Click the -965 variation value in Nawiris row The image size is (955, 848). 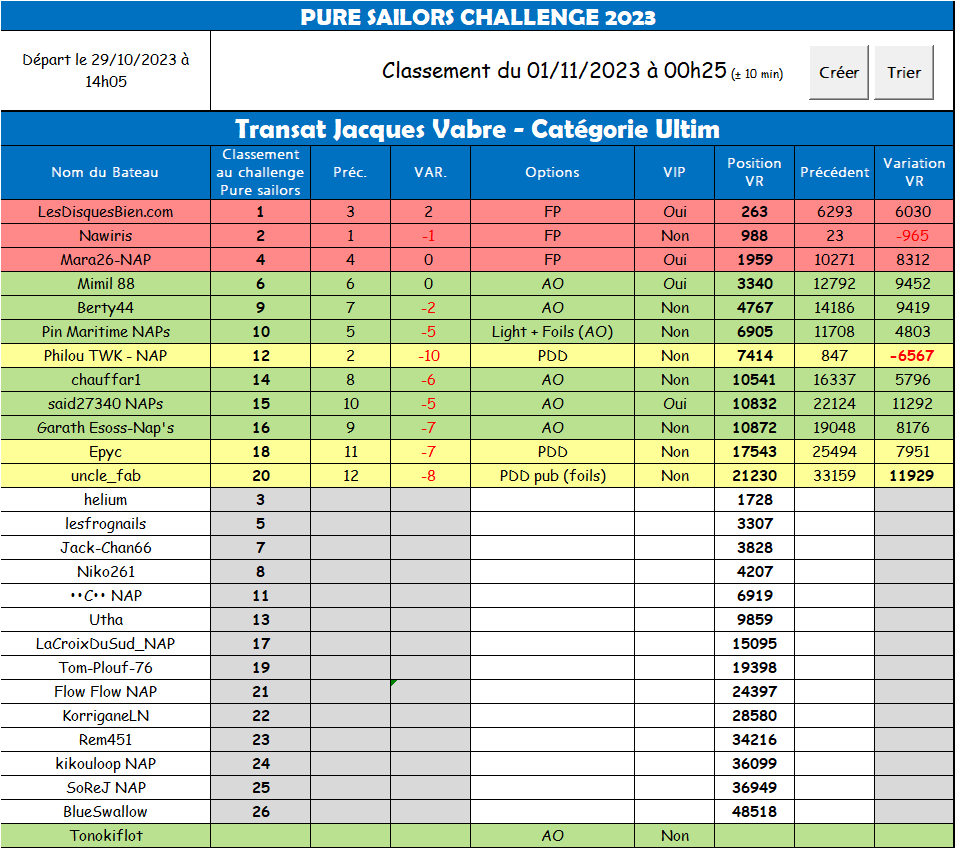point(912,236)
